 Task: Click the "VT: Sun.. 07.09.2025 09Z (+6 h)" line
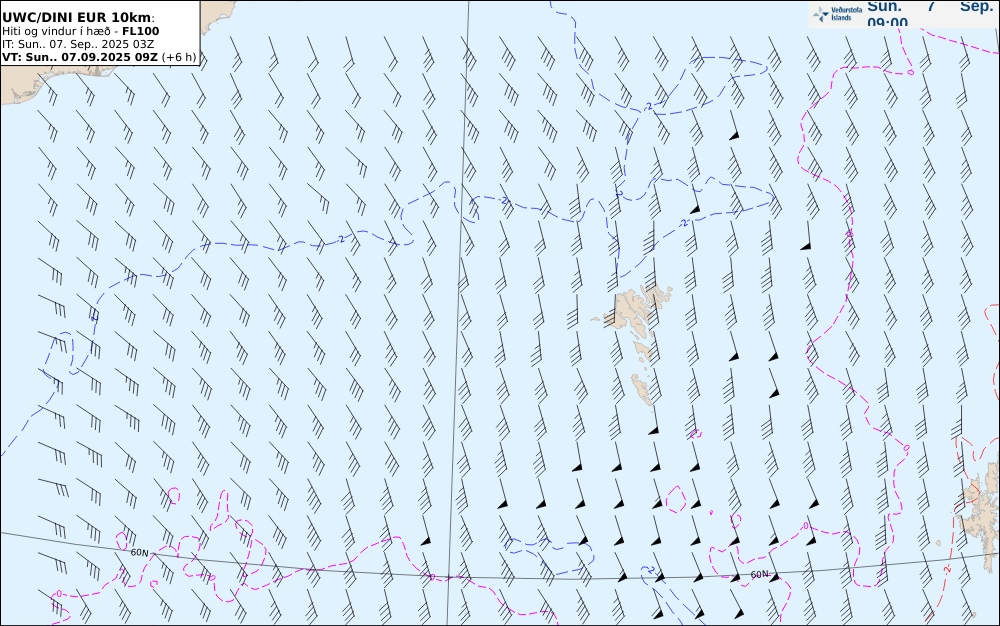pos(99,57)
